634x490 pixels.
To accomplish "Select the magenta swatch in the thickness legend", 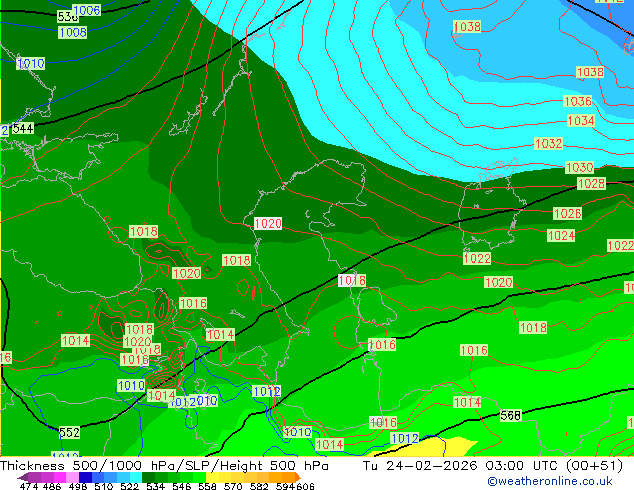I will pyautogui.click(x=60, y=477).
